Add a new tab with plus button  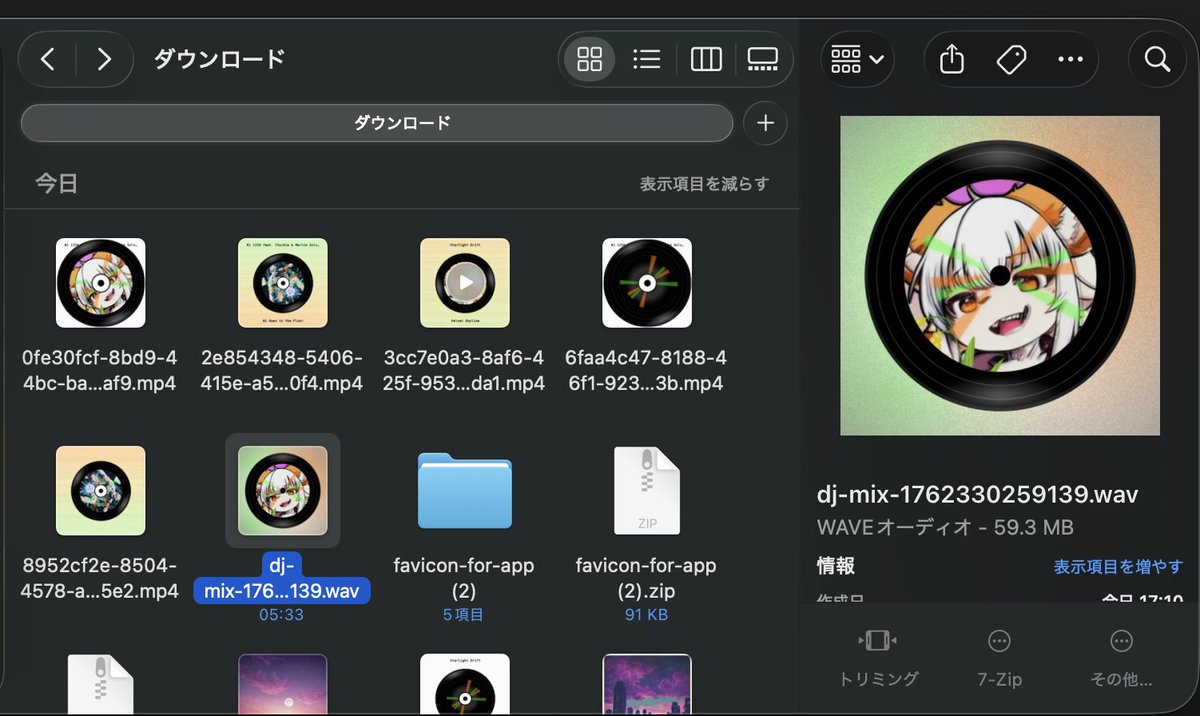[765, 123]
